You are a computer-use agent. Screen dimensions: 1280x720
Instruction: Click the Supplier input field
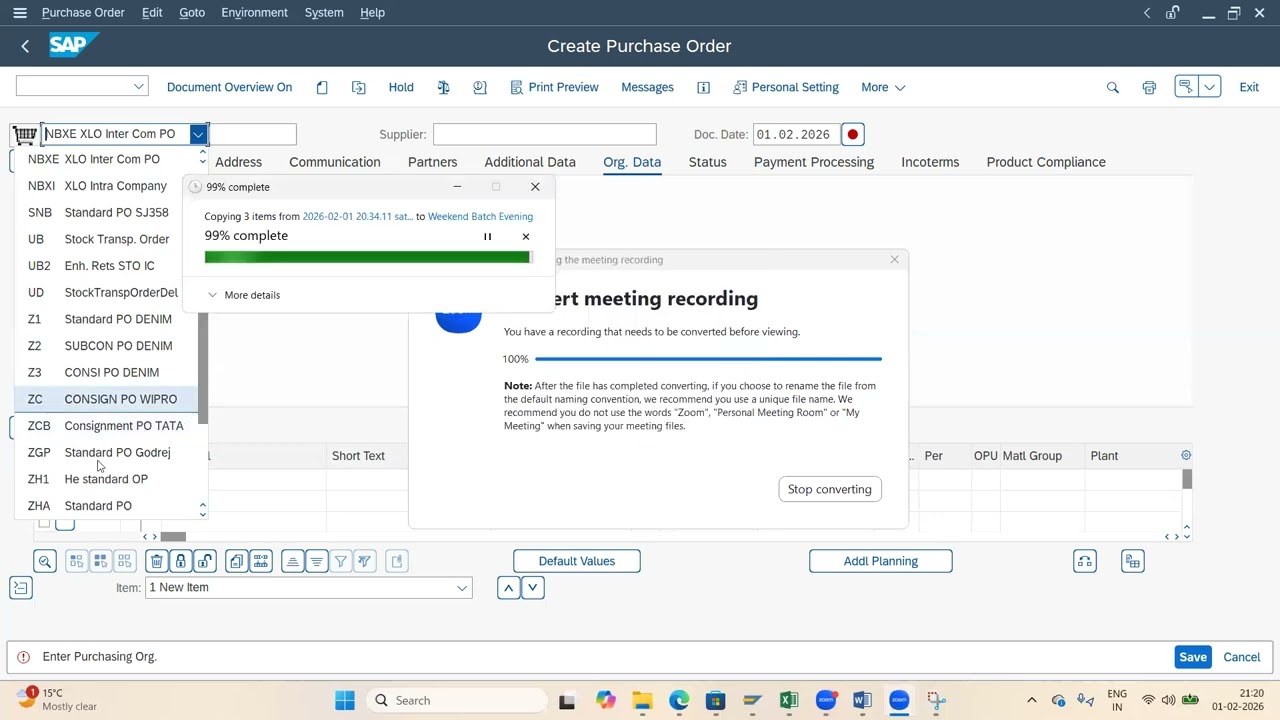point(545,134)
